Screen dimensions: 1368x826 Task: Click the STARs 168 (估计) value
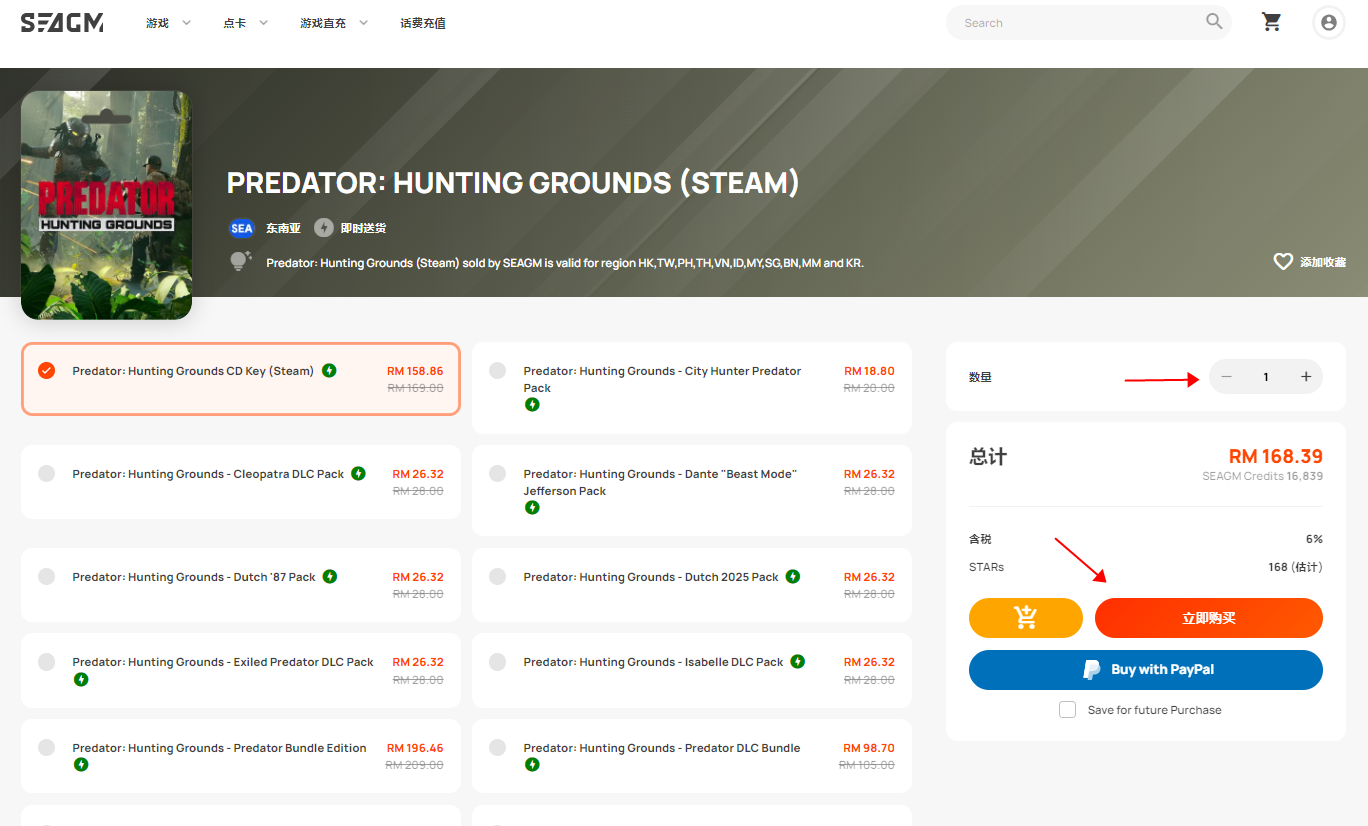tap(1295, 567)
